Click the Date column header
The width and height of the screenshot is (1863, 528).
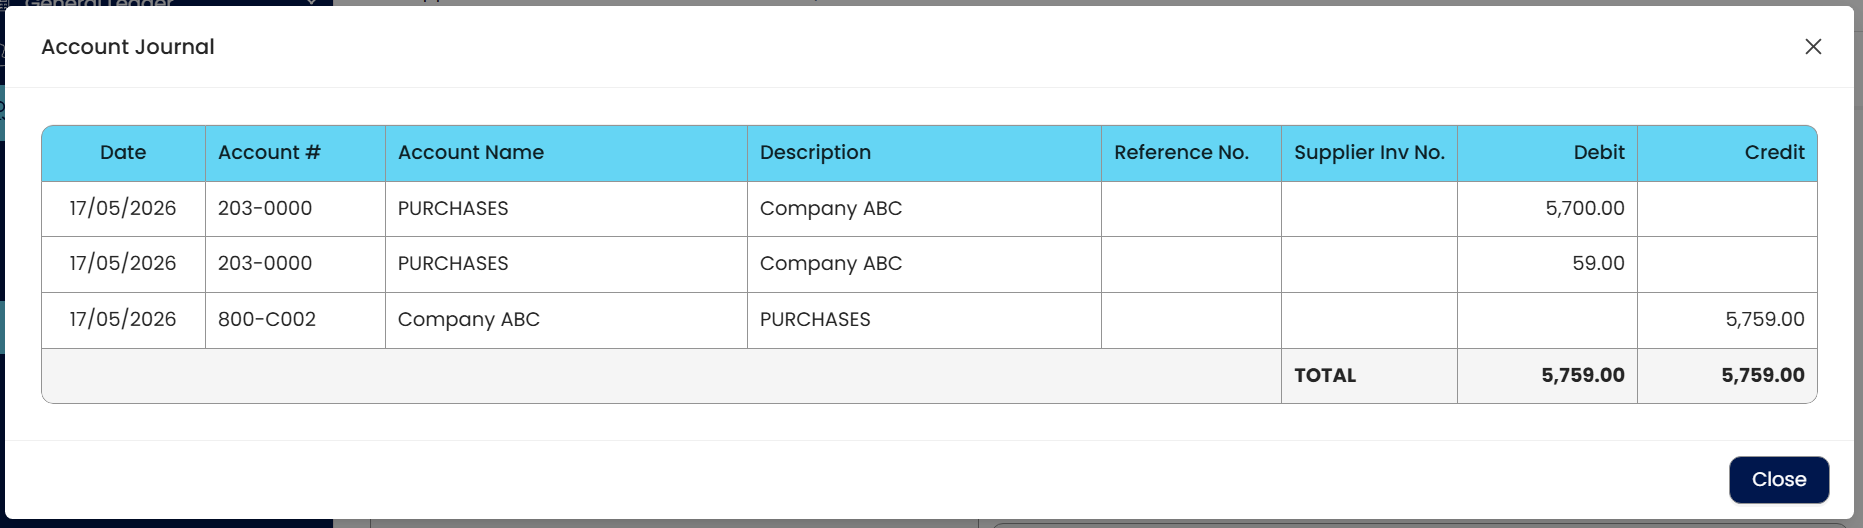click(123, 153)
